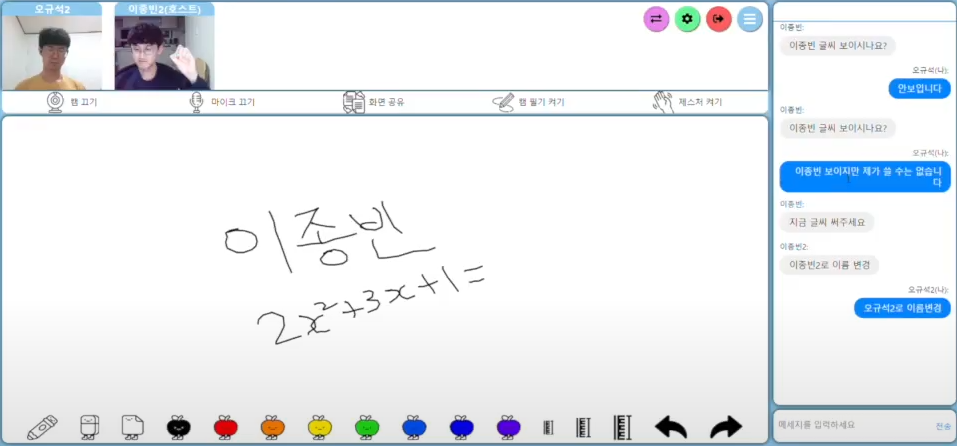Focus the 메세지를 입력하세요 message input
This screenshot has width=957, height=446.
pos(853,425)
